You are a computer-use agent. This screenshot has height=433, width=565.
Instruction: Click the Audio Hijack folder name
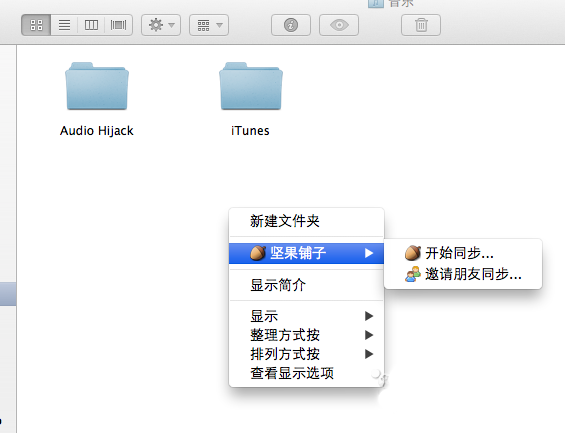(x=97, y=130)
